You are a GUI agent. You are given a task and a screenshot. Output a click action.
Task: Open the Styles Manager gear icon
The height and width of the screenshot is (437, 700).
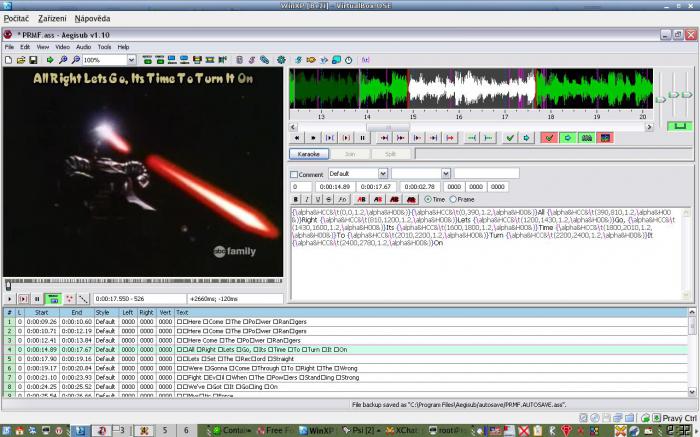tap(281, 60)
